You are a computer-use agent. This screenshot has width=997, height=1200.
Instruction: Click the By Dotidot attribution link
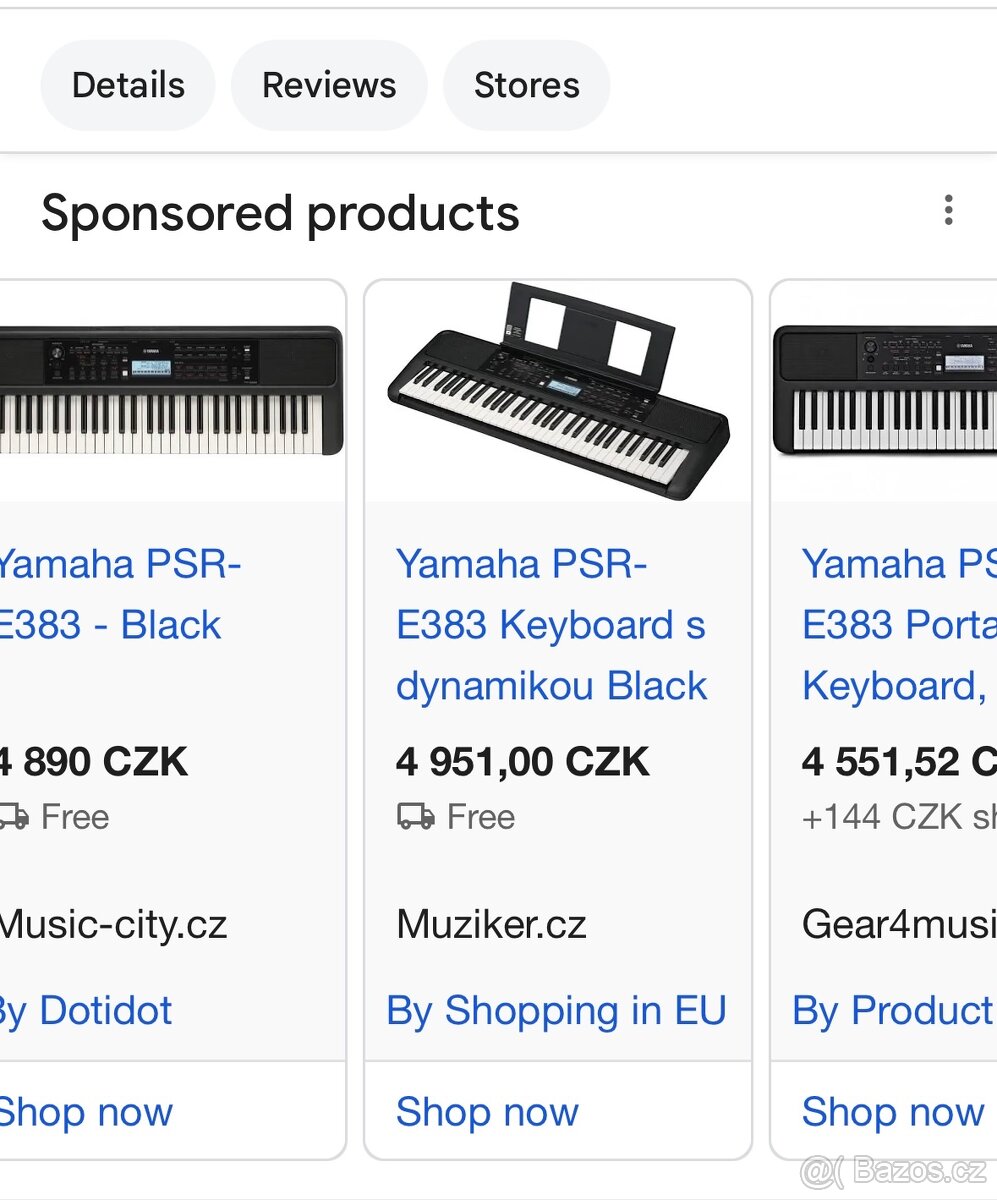point(85,1010)
